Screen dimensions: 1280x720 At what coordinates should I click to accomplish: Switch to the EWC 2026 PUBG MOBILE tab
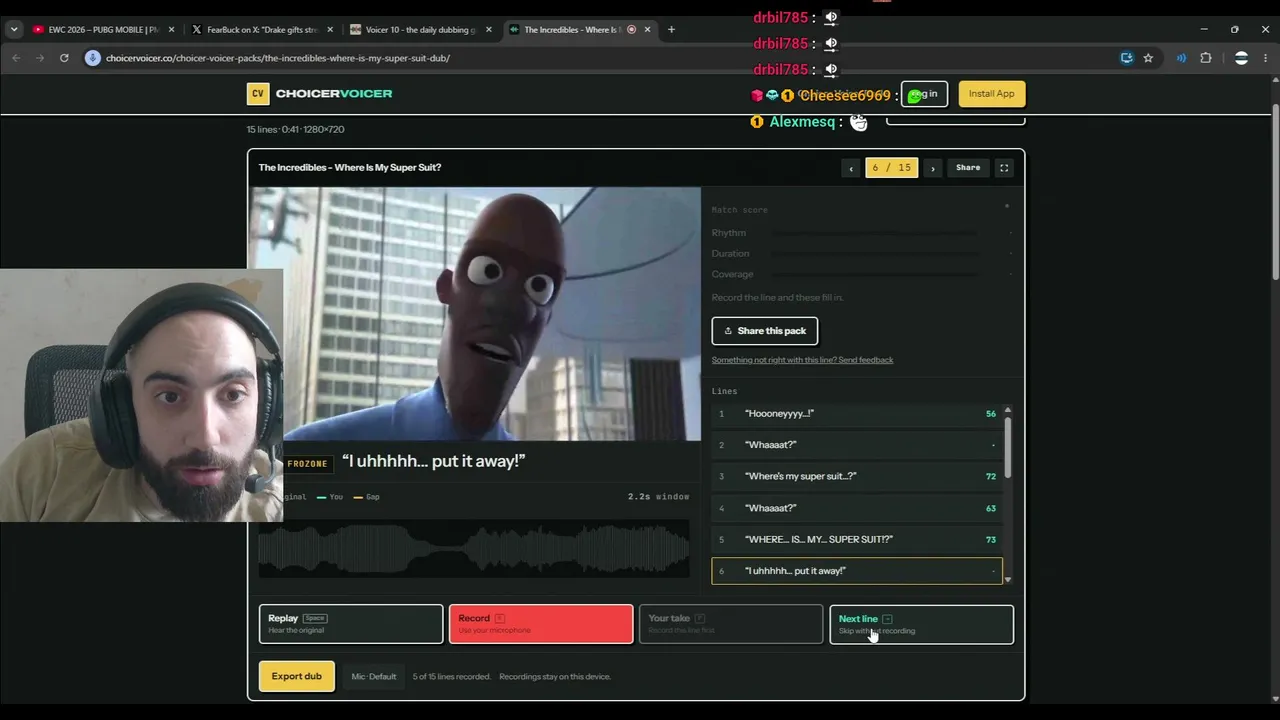(x=104, y=30)
